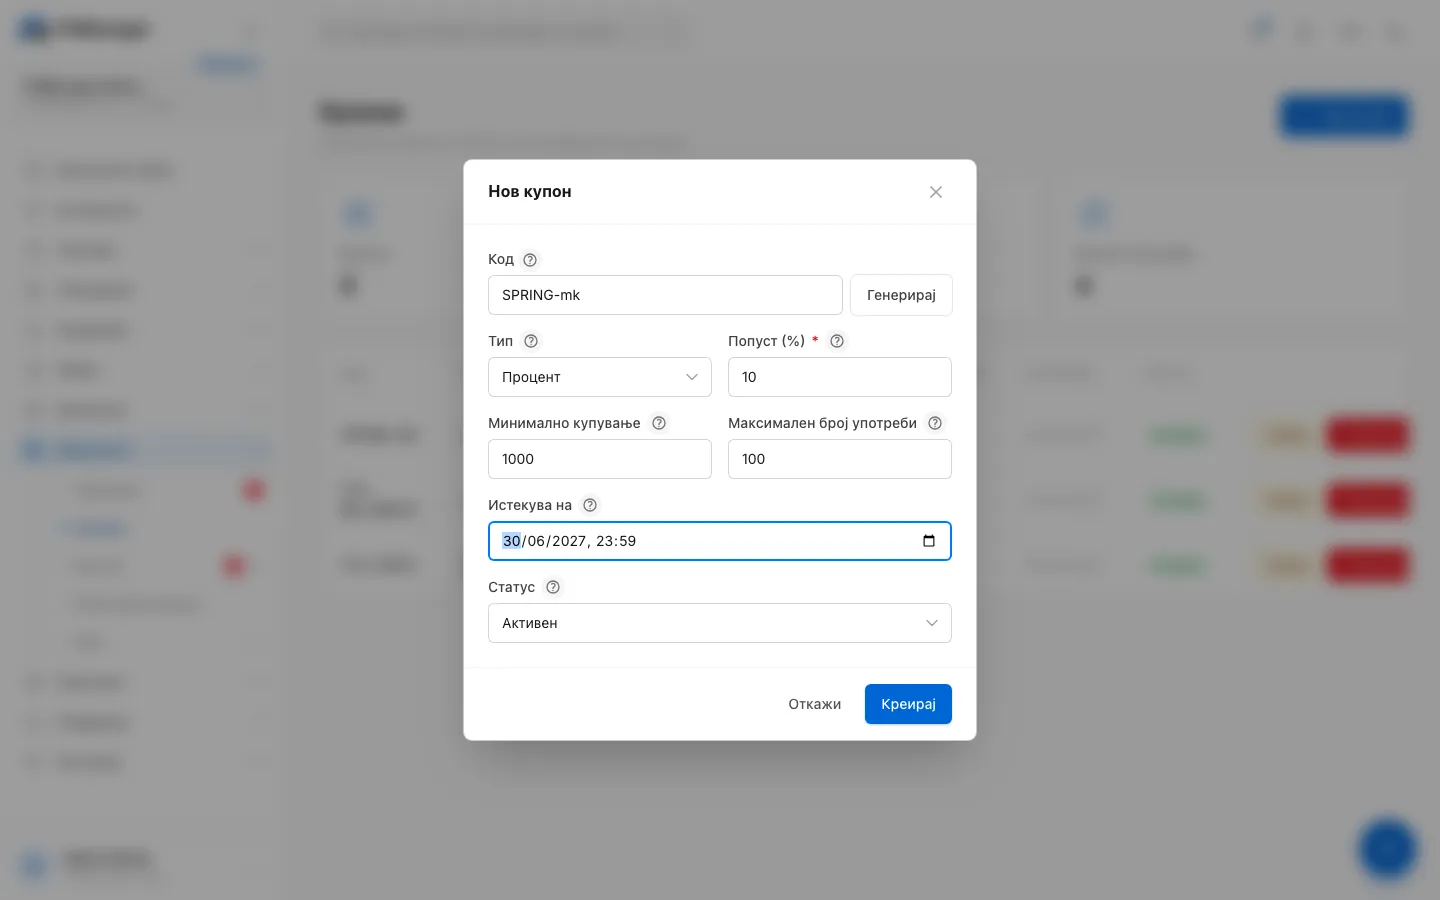
Task: Click the Истекува на label
Action: click(530, 506)
